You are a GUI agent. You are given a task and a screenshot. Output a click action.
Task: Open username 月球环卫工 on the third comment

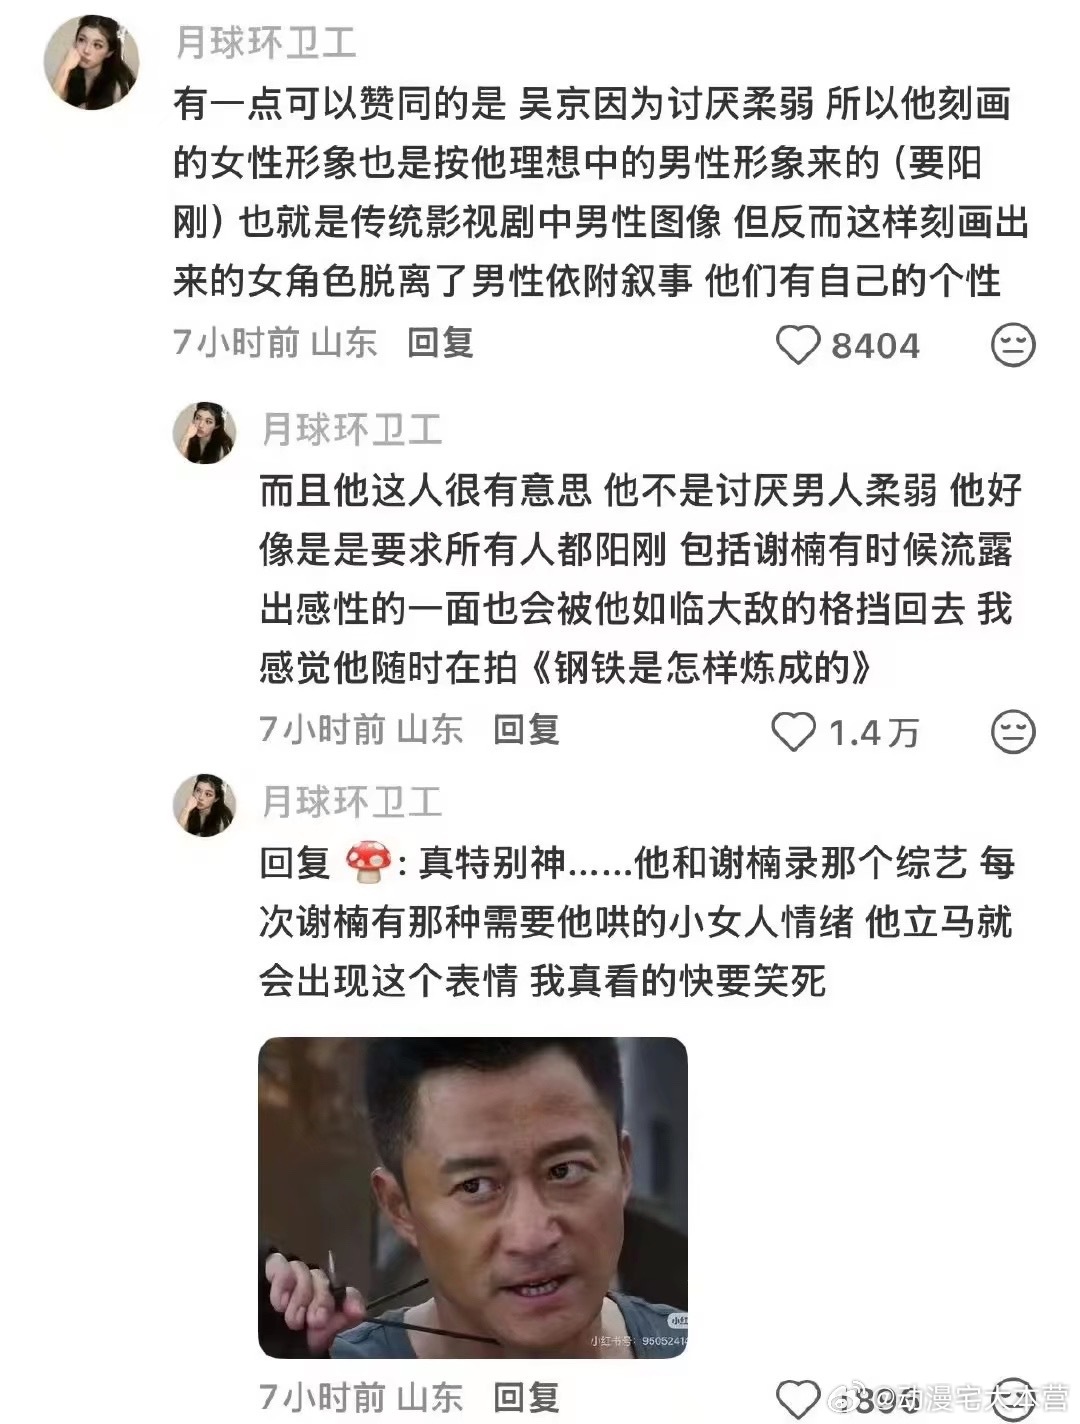[x=352, y=802]
